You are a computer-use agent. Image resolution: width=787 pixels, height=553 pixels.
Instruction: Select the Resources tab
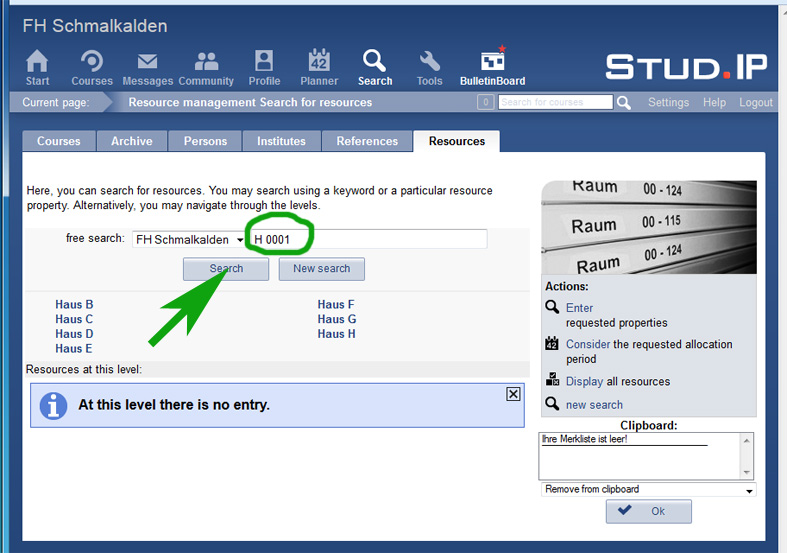[457, 141]
